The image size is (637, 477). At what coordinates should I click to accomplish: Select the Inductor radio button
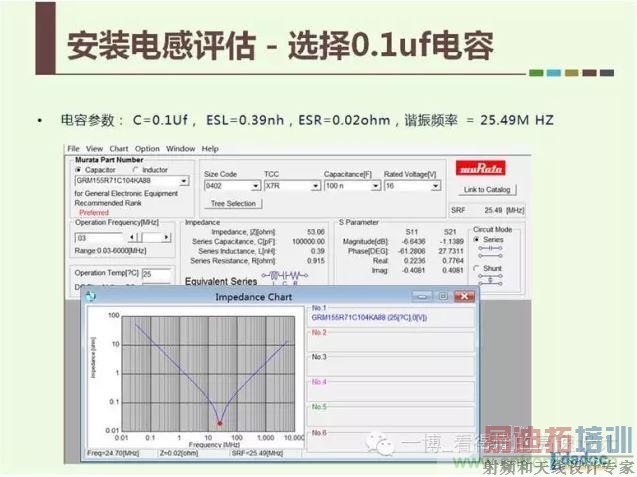[136, 170]
